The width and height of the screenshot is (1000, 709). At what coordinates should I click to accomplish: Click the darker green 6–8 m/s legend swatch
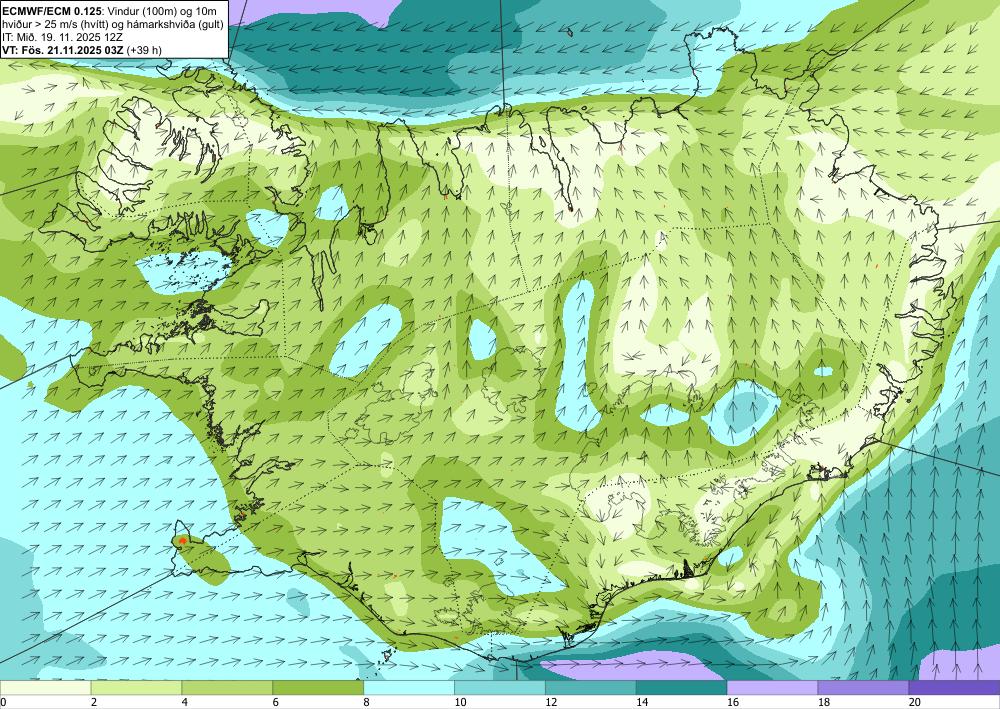click(x=318, y=688)
